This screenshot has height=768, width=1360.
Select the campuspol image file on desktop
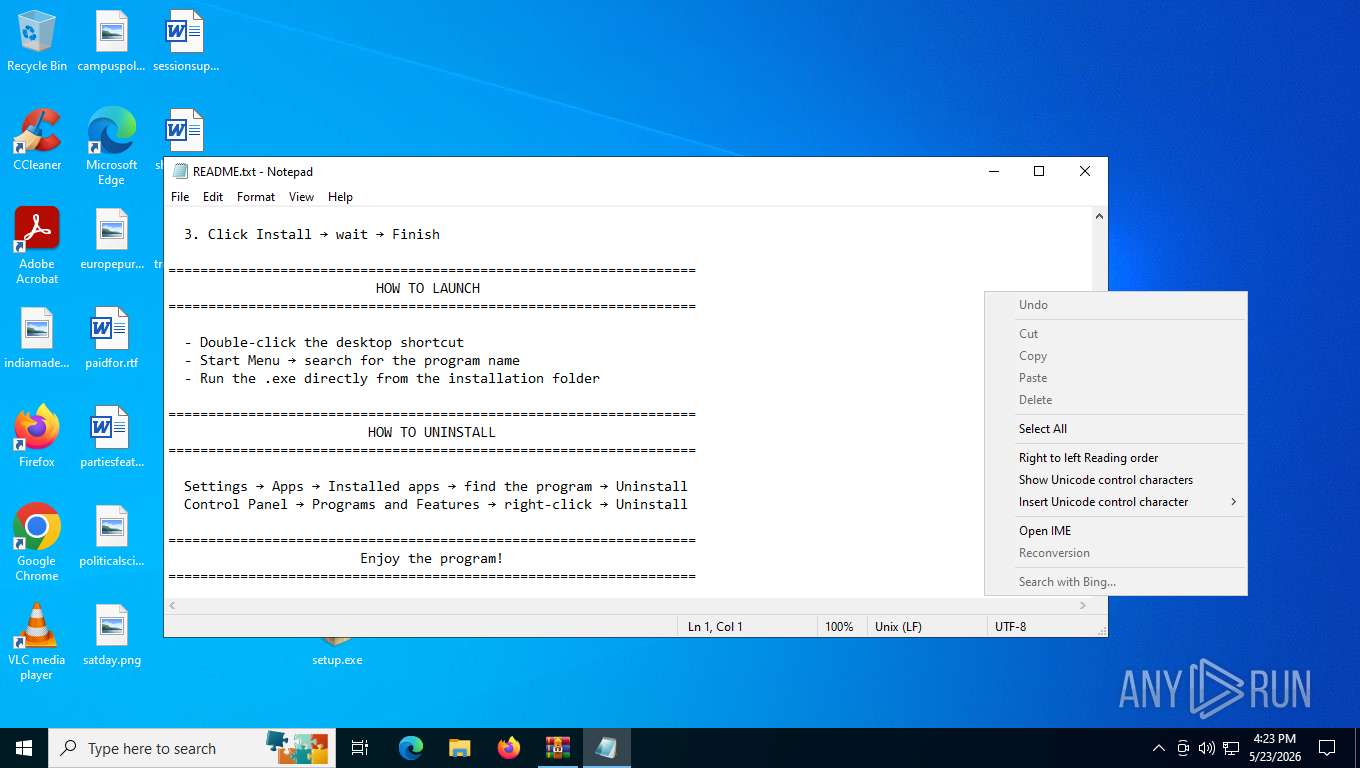(x=111, y=41)
